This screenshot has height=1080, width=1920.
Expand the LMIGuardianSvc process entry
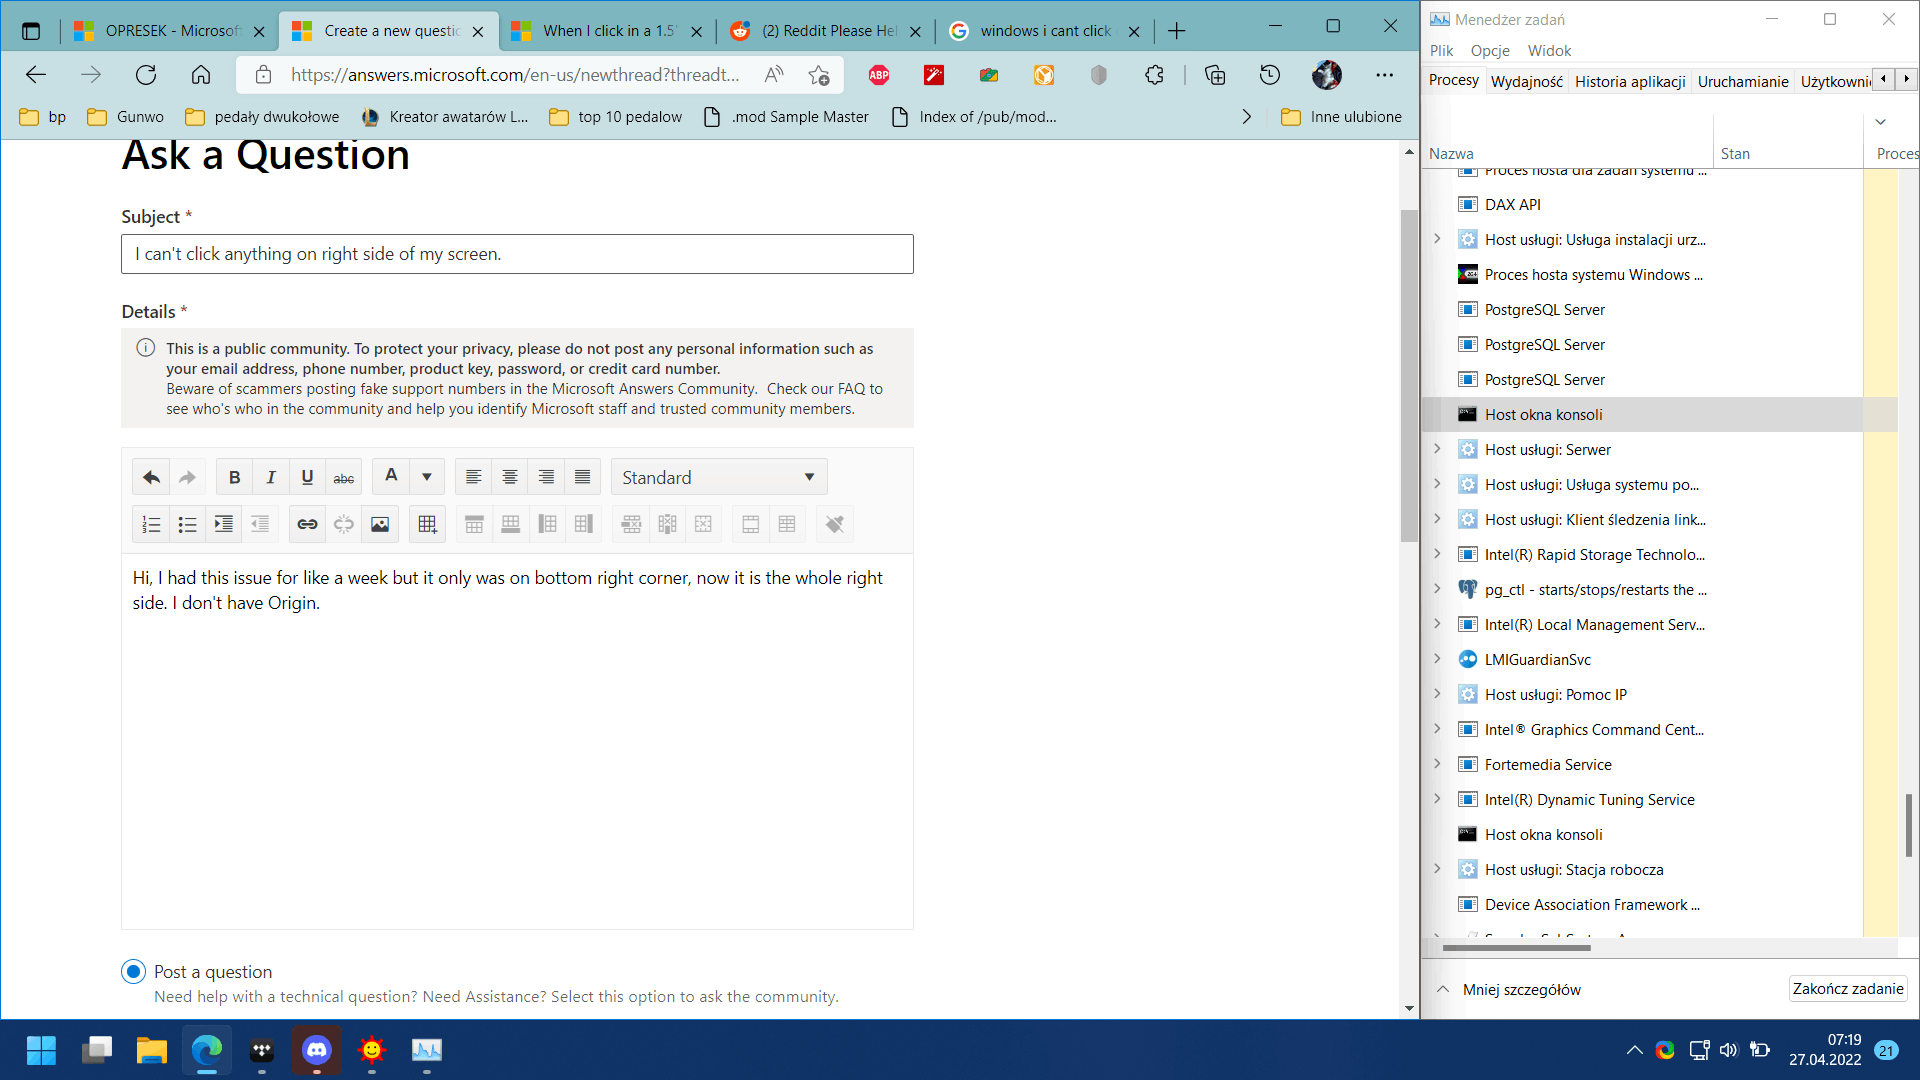1437,659
